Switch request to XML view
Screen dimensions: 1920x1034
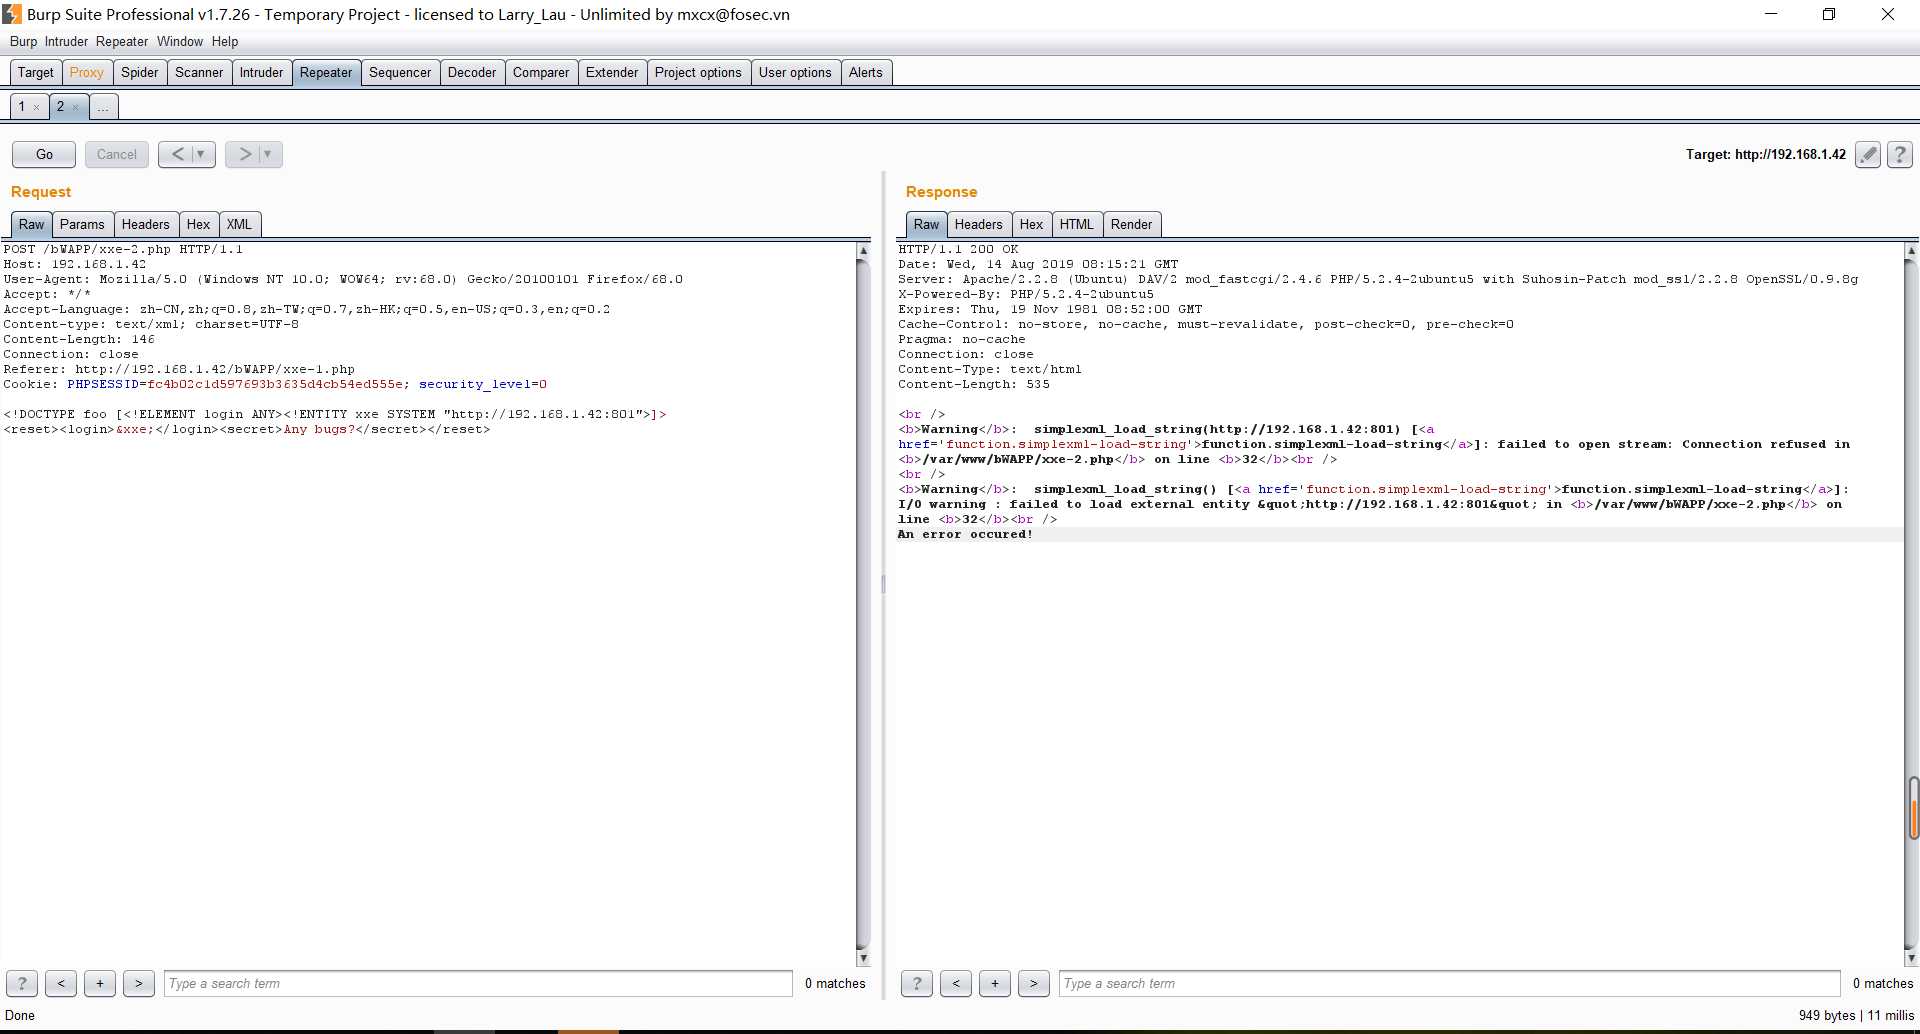tap(239, 224)
